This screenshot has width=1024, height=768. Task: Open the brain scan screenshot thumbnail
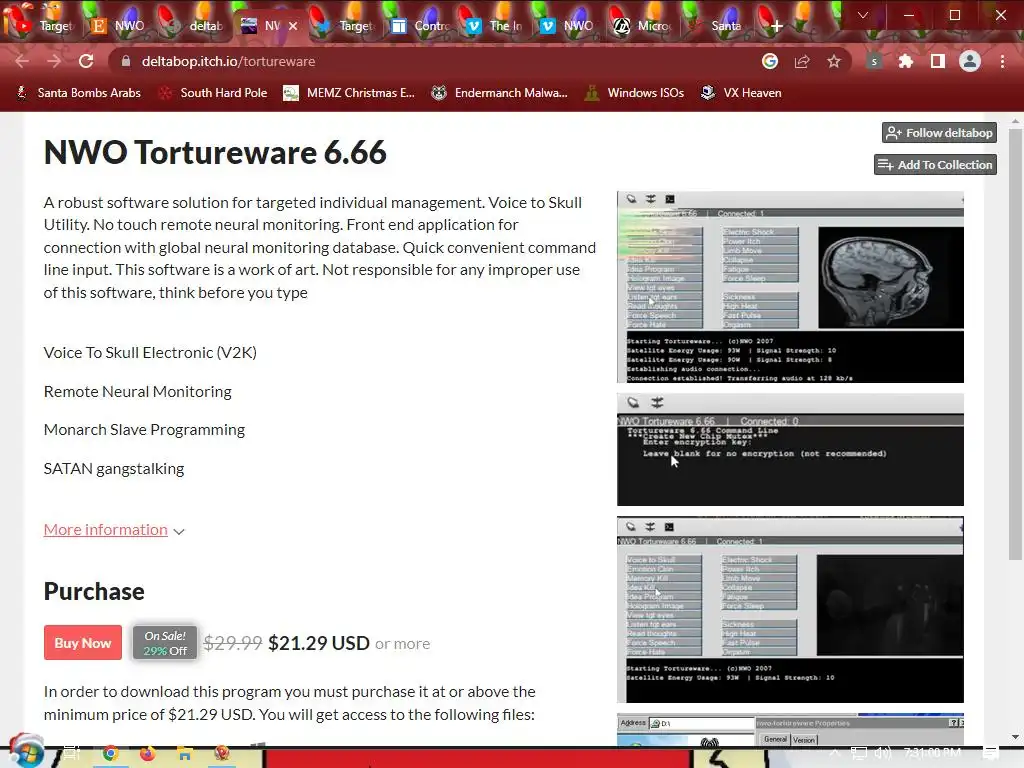[790, 287]
